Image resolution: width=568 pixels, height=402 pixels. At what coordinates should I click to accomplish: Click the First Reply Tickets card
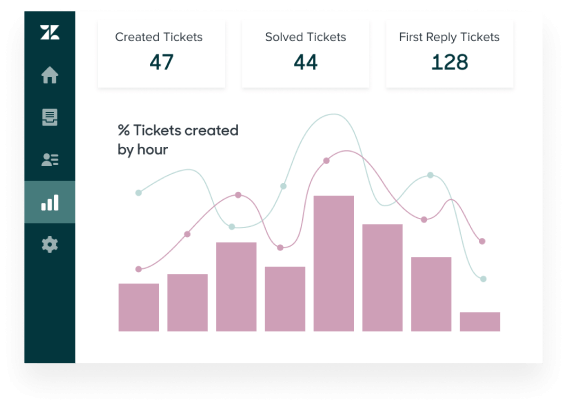click(x=450, y=54)
